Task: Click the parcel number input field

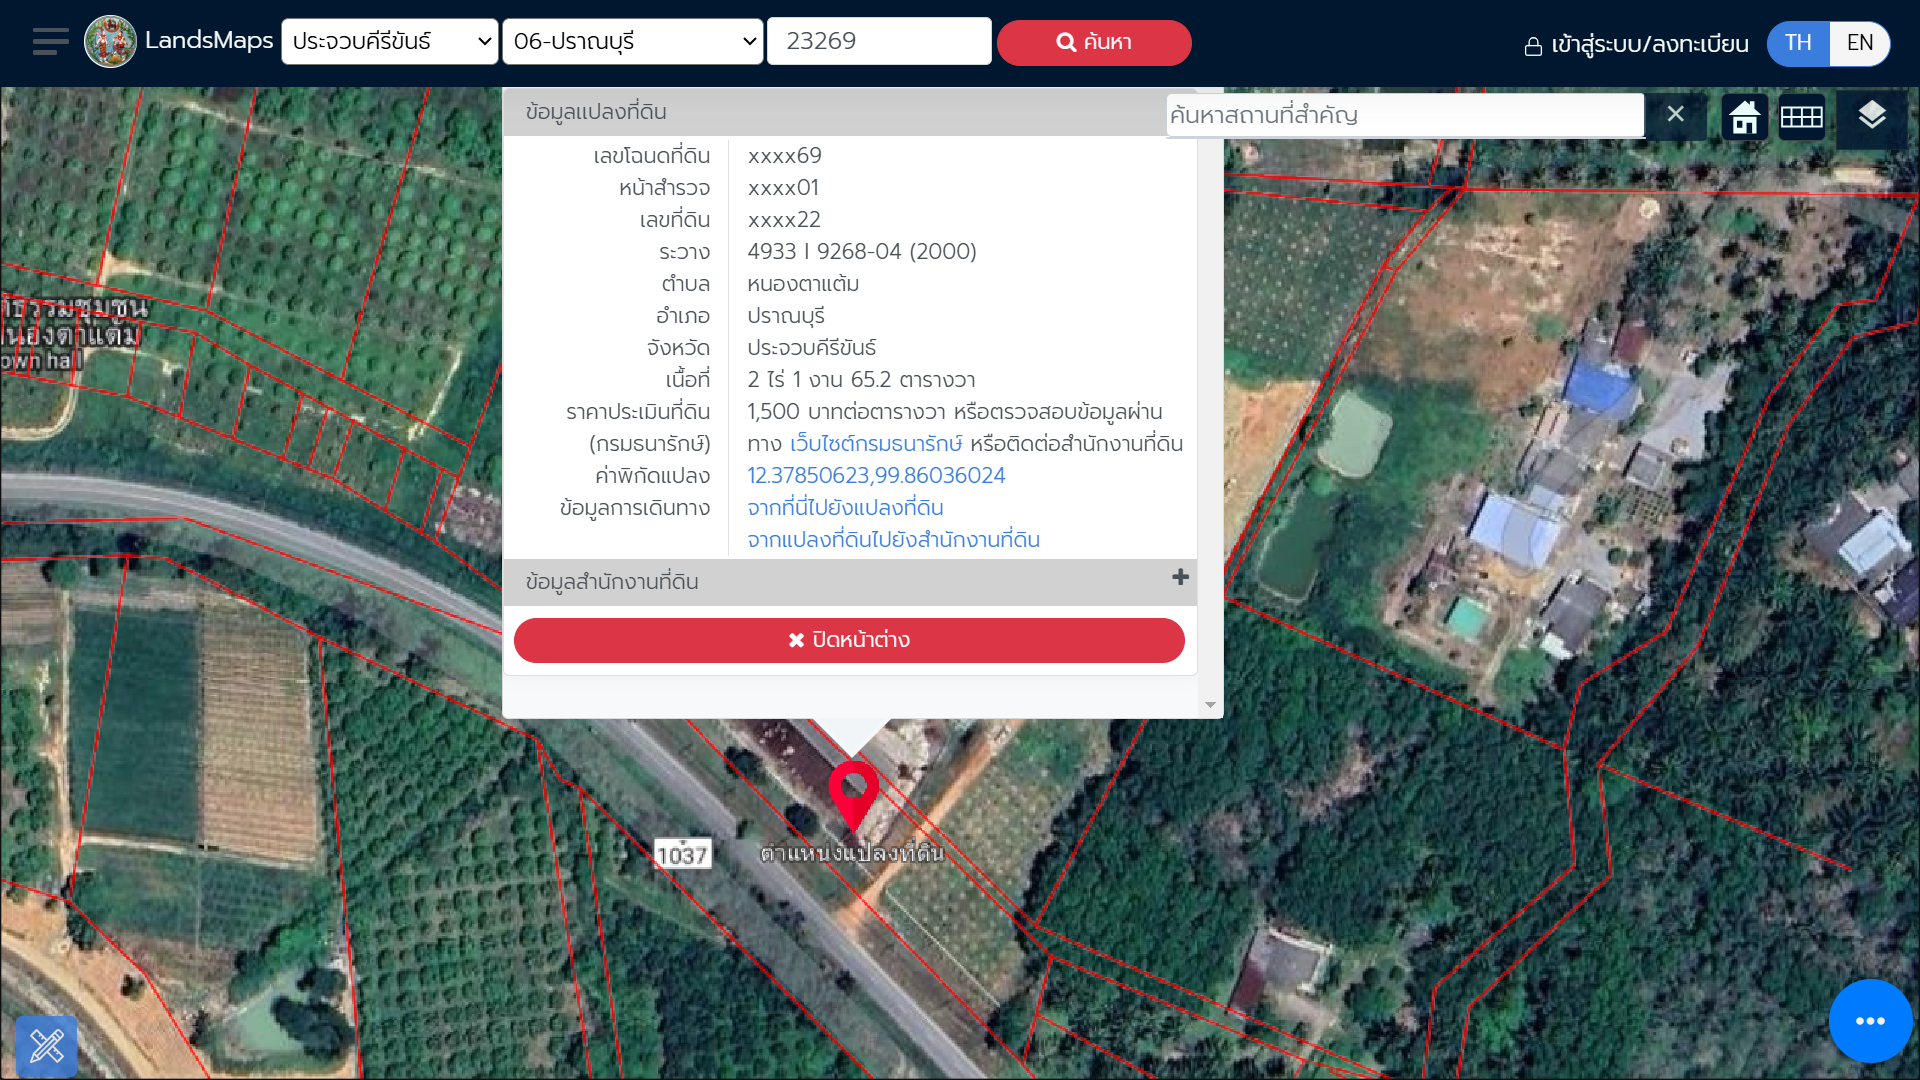Action: 879,42
